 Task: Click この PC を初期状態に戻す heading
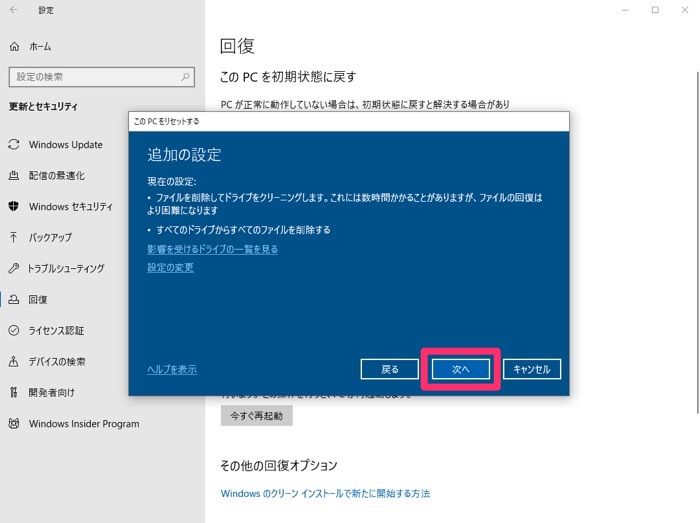point(288,77)
